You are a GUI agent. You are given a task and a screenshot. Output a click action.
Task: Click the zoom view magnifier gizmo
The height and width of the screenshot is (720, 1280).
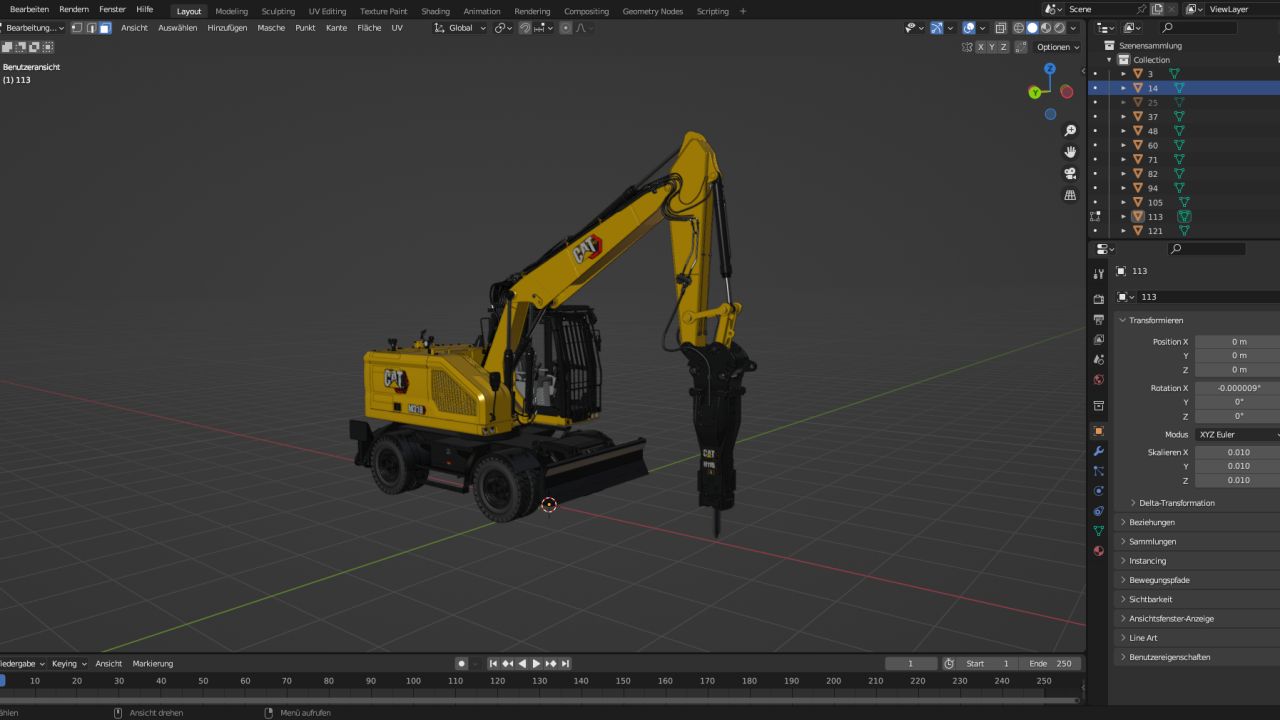click(x=1070, y=131)
